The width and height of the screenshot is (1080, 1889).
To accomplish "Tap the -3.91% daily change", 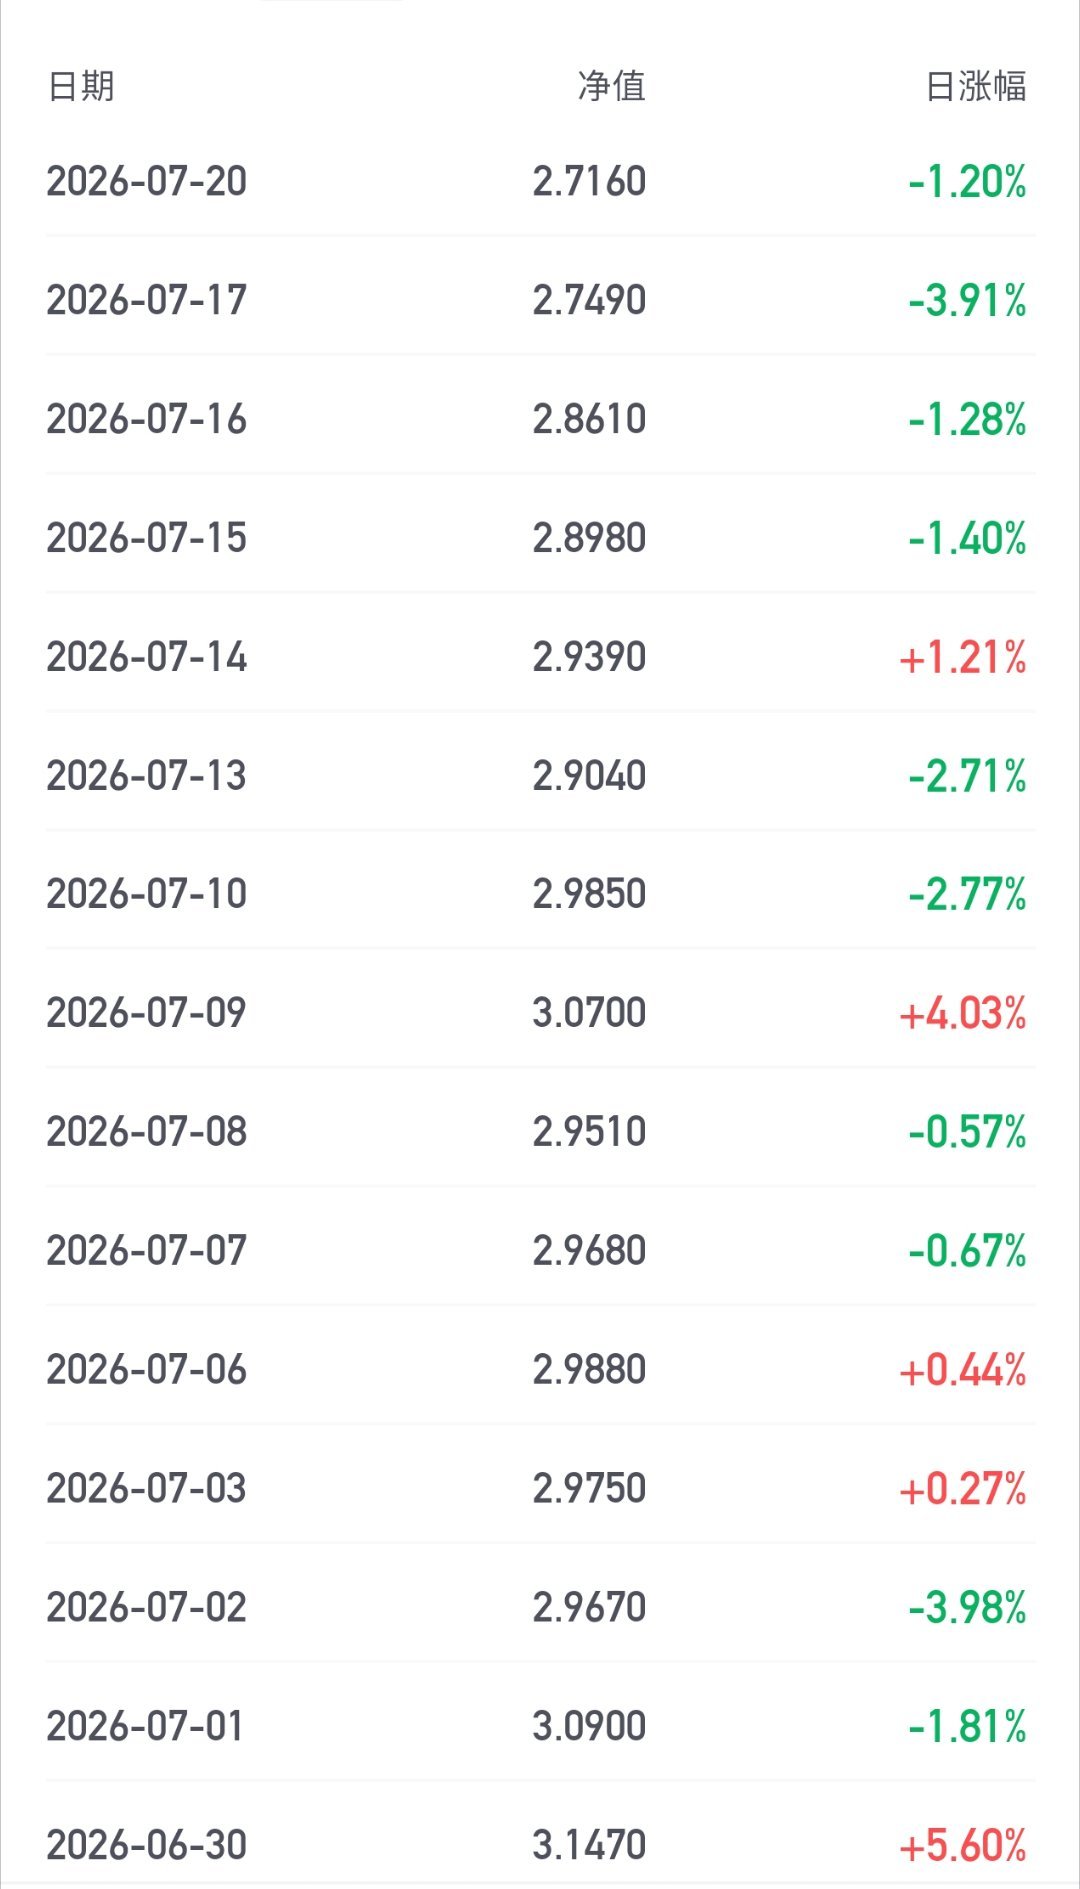I will click(x=967, y=300).
